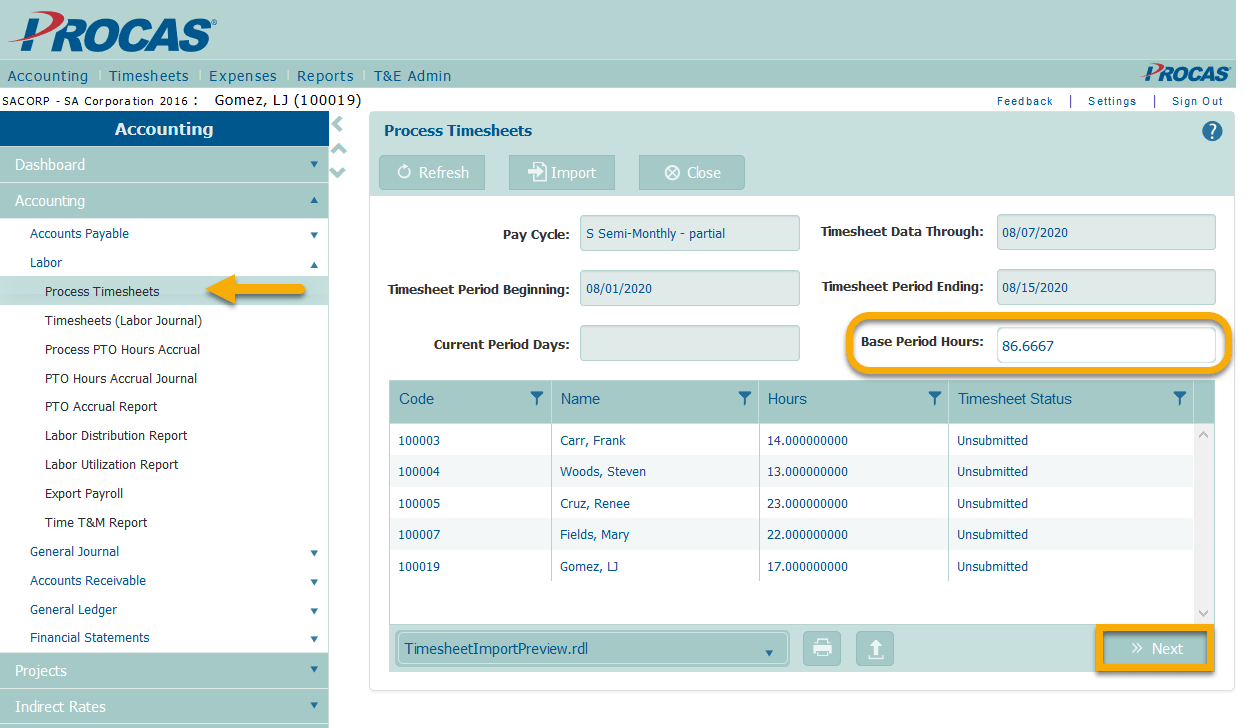Open the Reports top menu

(x=325, y=76)
